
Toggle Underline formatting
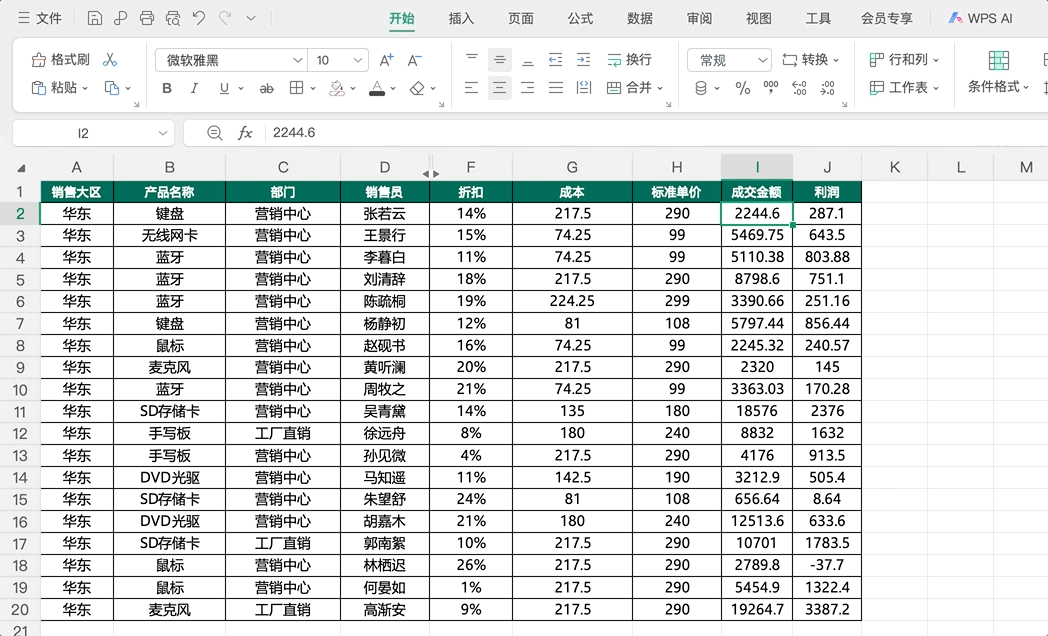(x=224, y=88)
